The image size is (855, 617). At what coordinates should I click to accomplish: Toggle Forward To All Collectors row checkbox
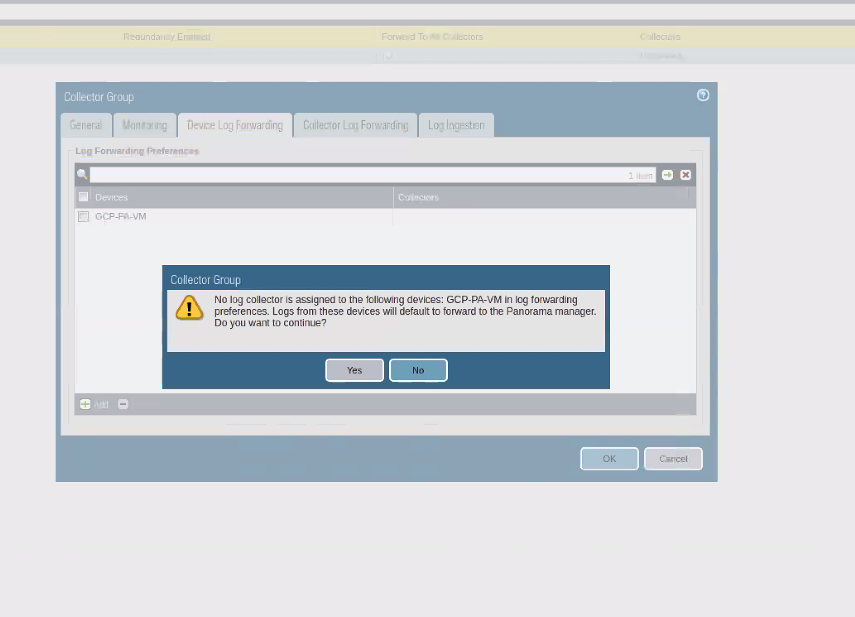click(388, 56)
